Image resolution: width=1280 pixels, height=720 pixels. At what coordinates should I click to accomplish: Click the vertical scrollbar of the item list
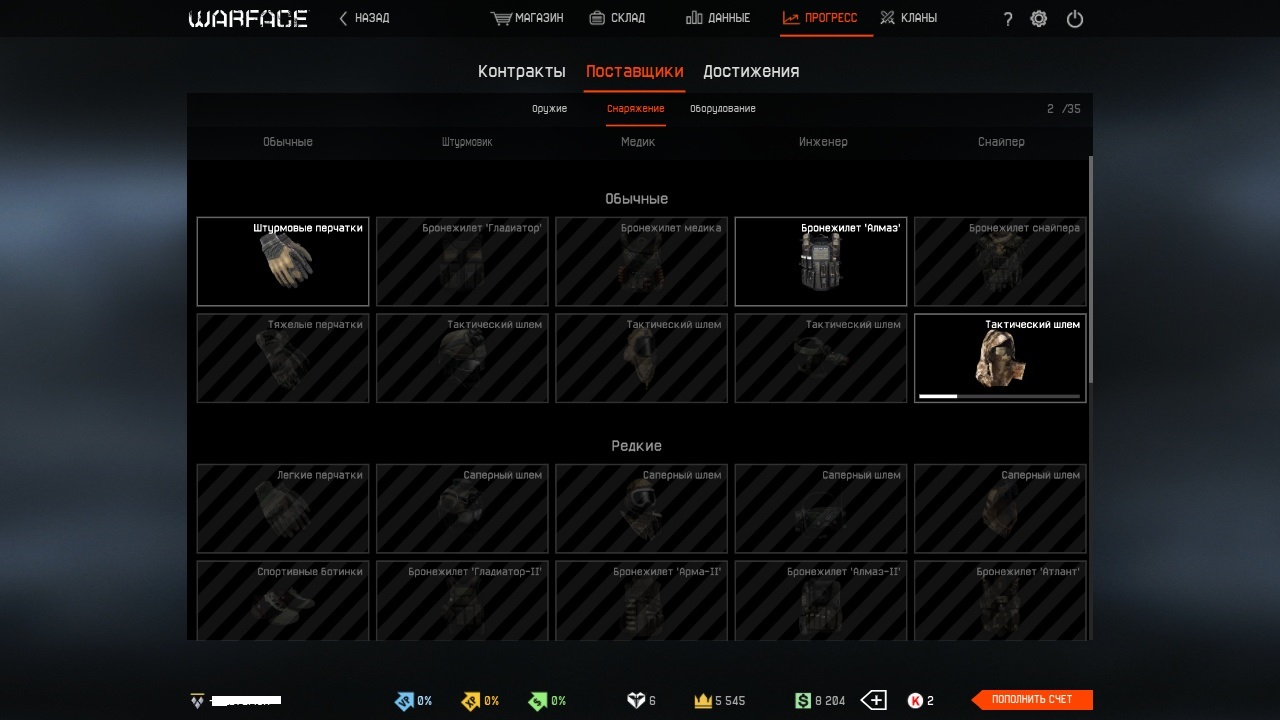1090,268
